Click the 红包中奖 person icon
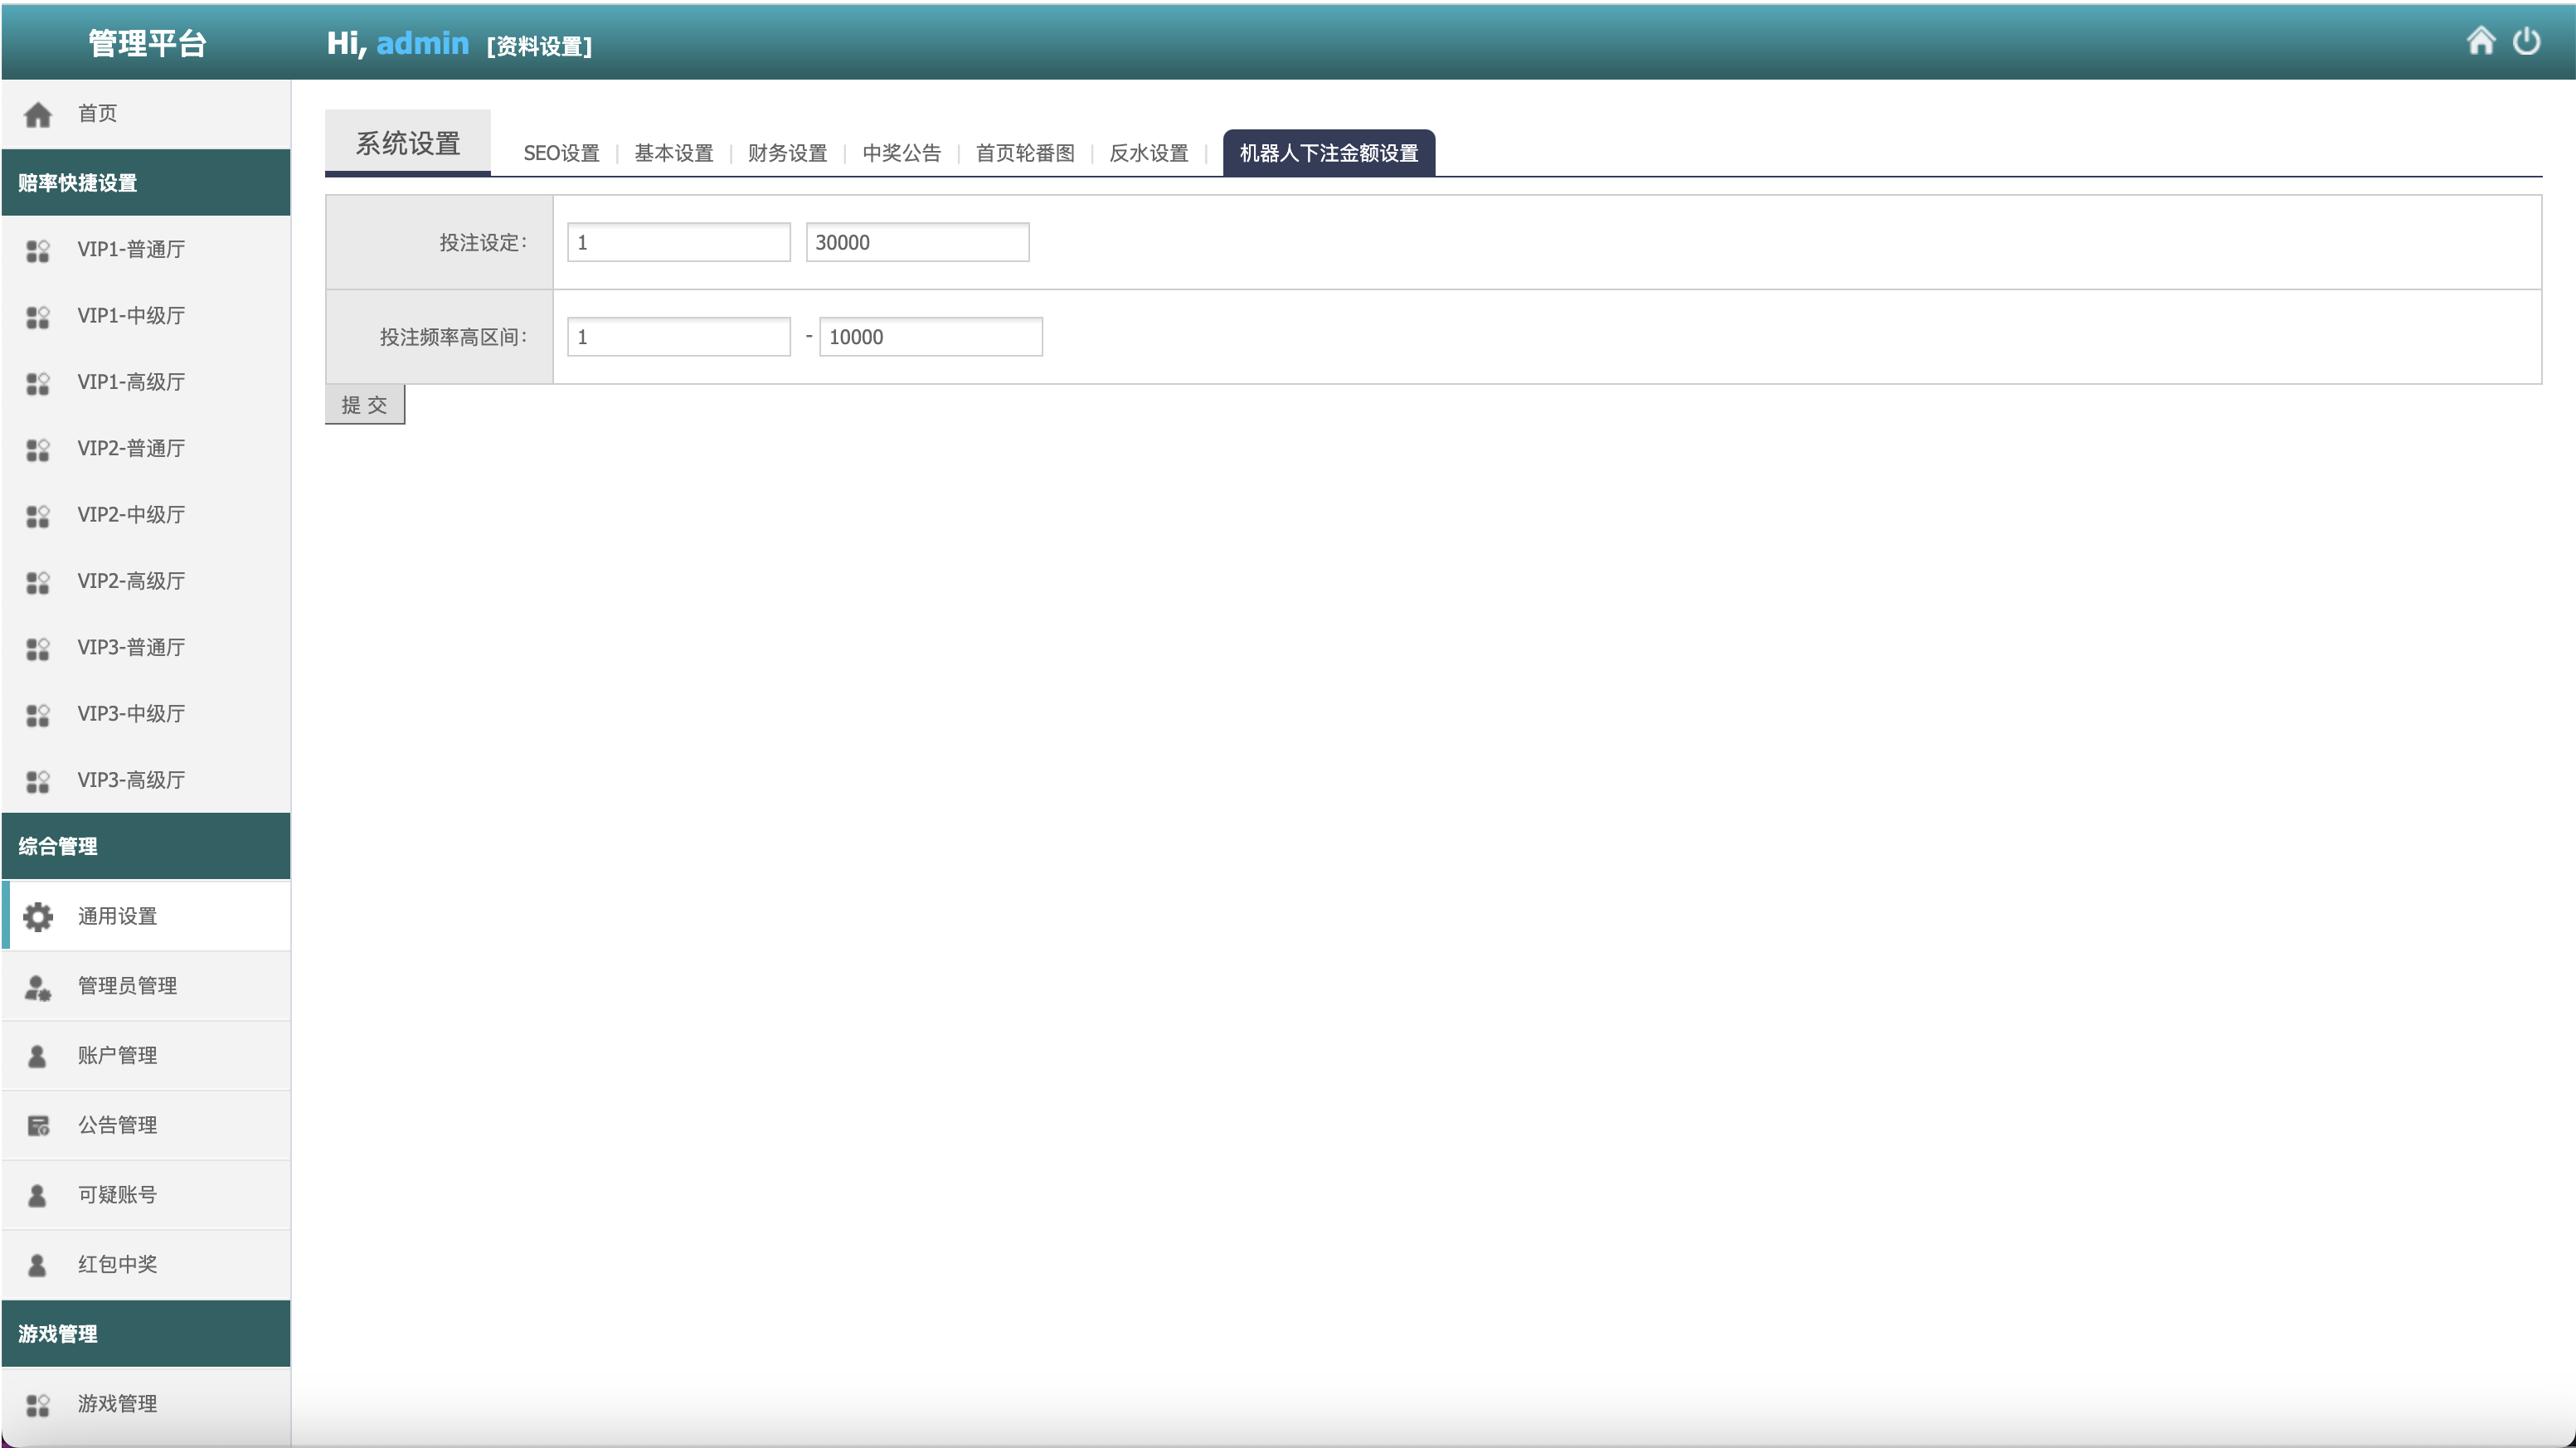This screenshot has height=1448, width=2576. [38, 1265]
